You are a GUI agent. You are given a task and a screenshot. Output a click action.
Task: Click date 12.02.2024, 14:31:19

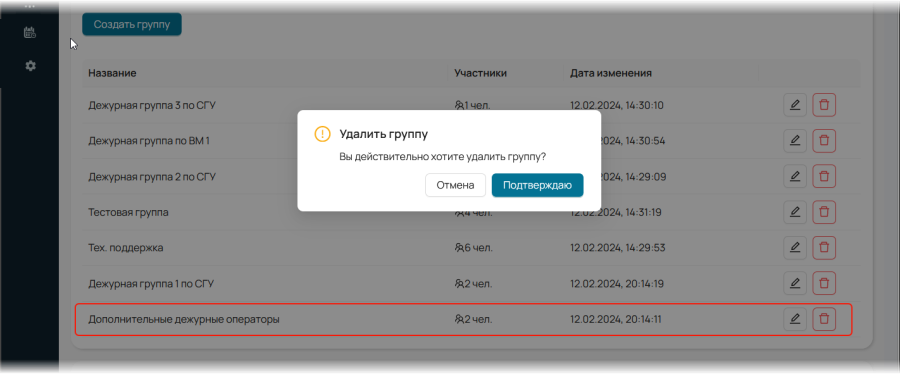pyautogui.click(x=616, y=212)
